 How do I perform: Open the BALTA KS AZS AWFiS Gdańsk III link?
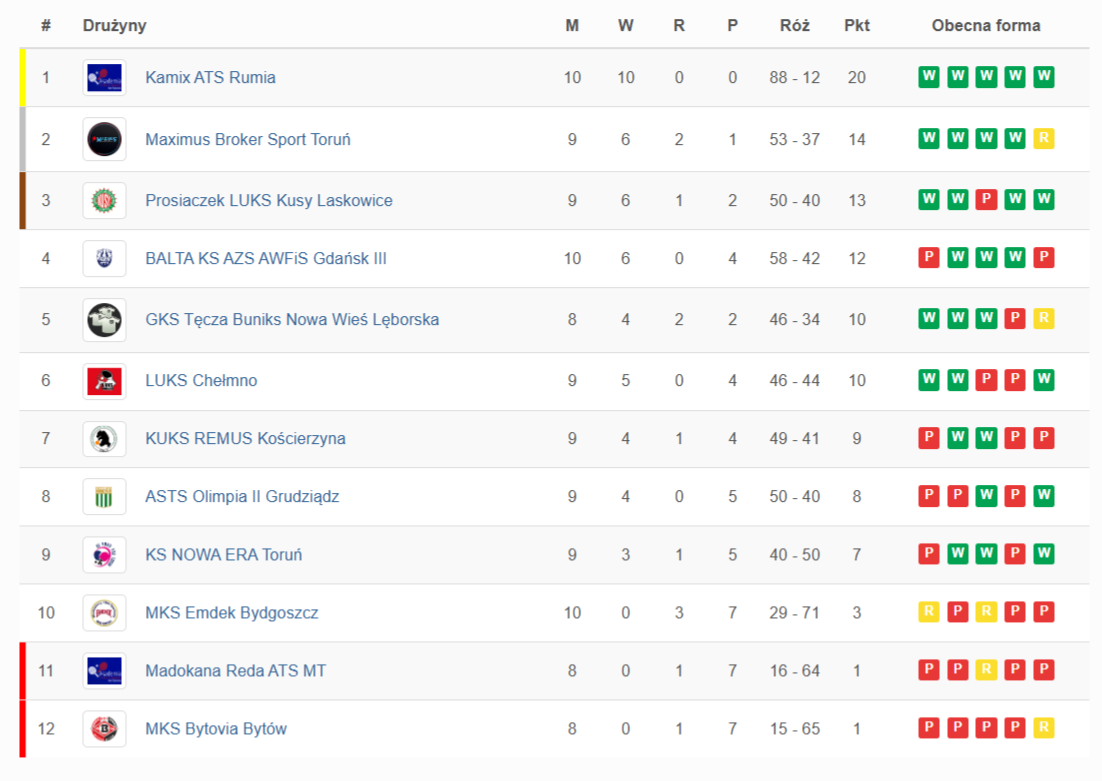click(x=266, y=259)
